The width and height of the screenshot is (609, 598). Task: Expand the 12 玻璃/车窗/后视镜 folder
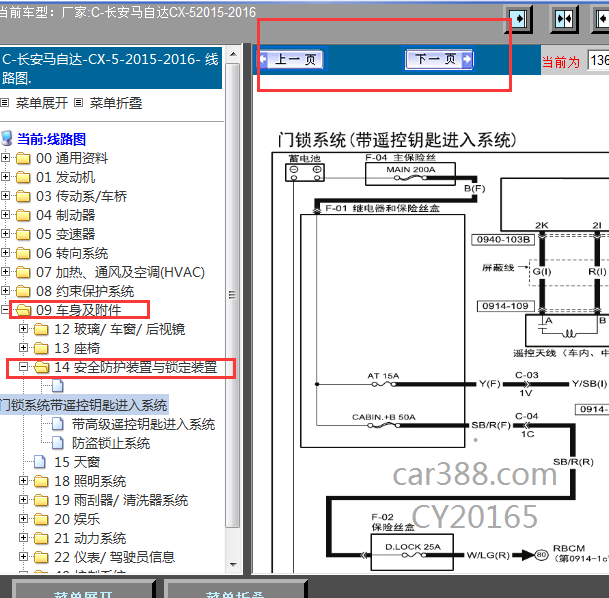[23, 329]
